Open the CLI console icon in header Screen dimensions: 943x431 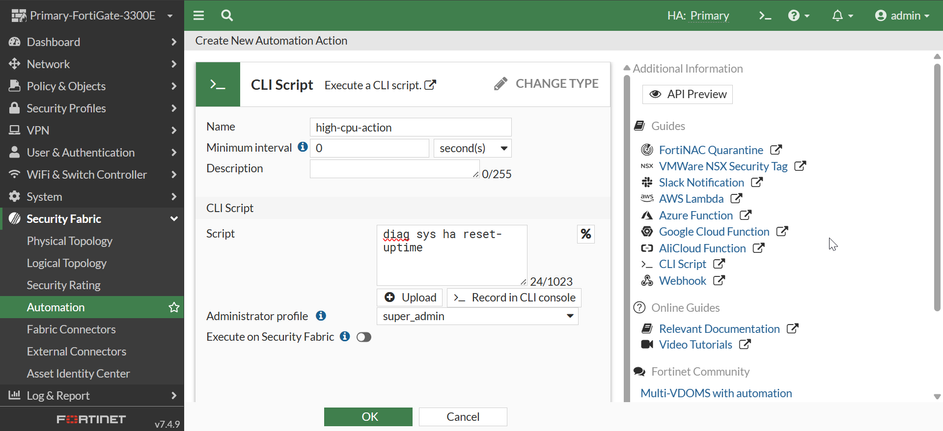765,15
